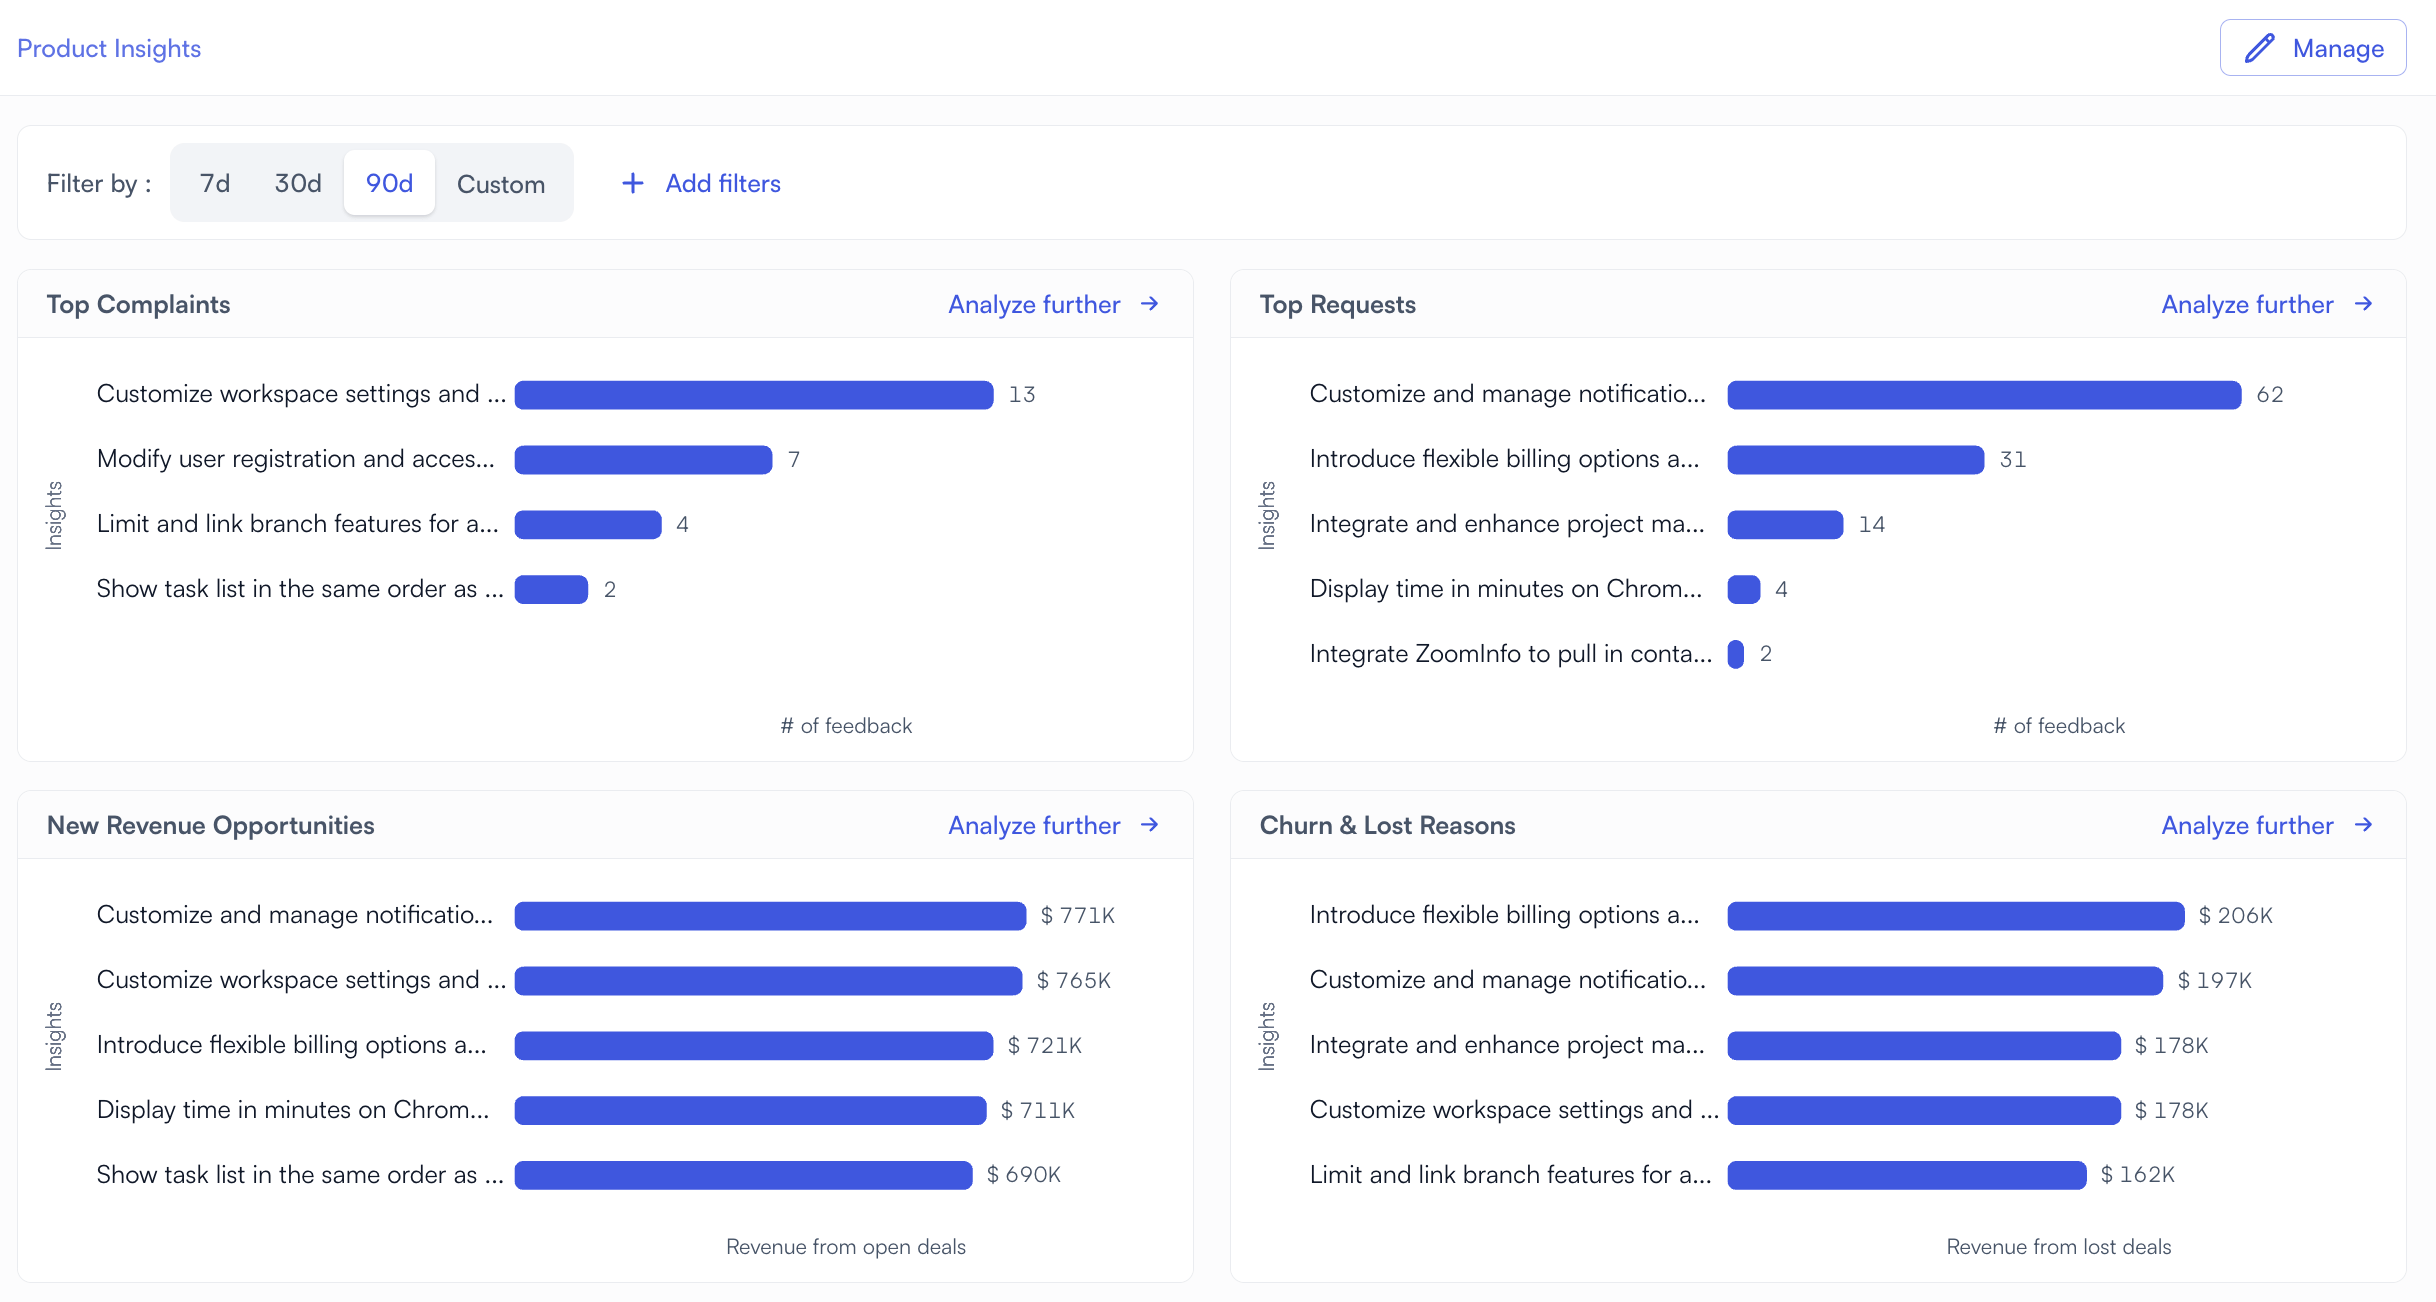Click the arrow icon in Churn & Lost Reasons header
Screen dimensions: 2436x1302
coord(2363,825)
